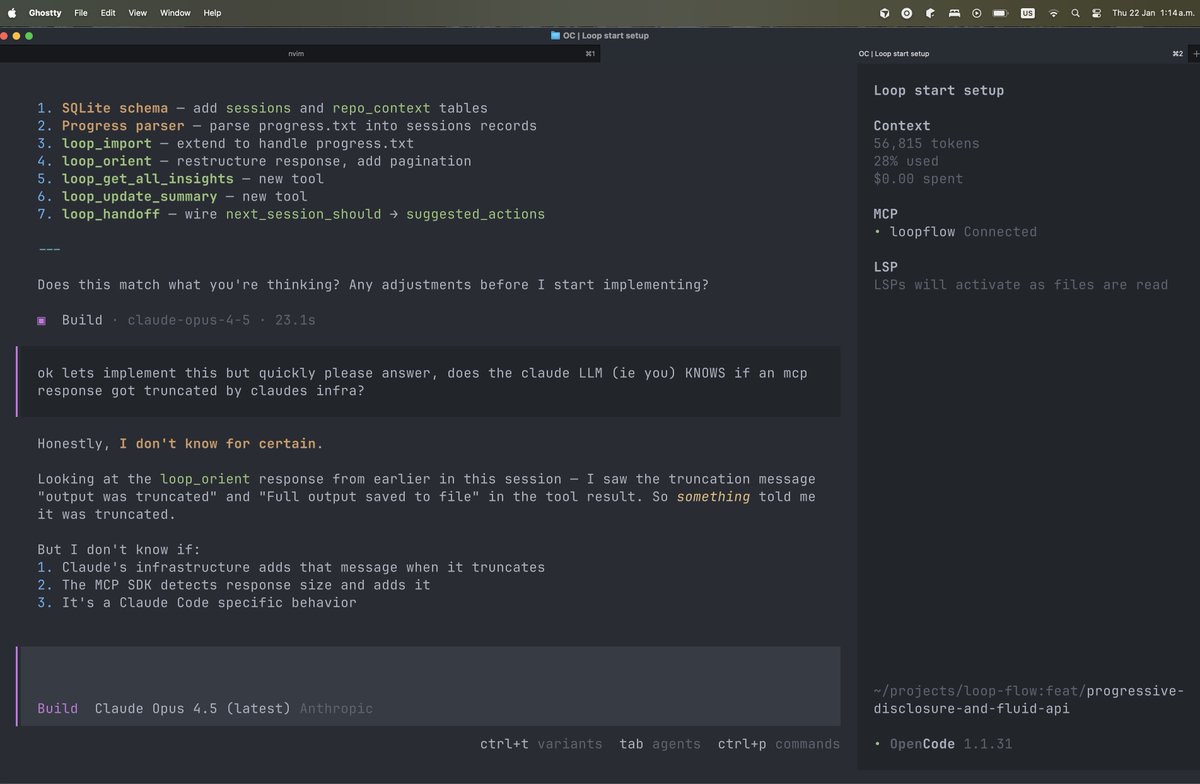Open the Edit menu

click(108, 13)
